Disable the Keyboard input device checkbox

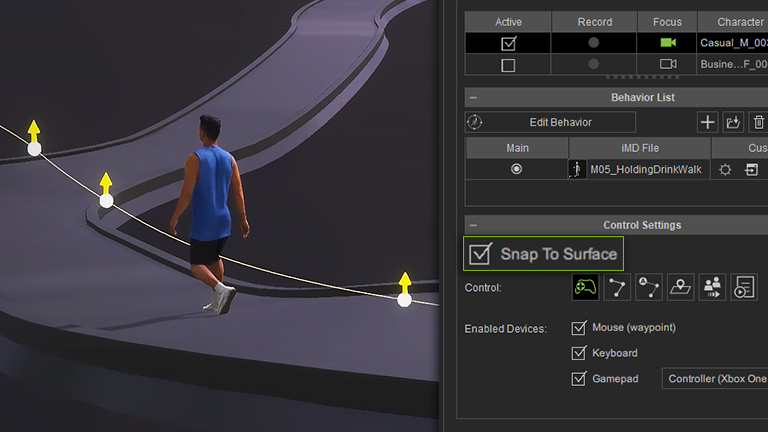(578, 353)
